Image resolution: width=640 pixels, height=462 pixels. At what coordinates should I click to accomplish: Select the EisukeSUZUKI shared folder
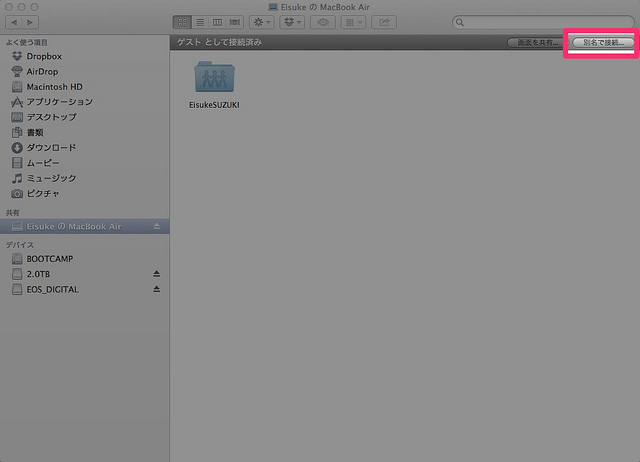pos(214,85)
